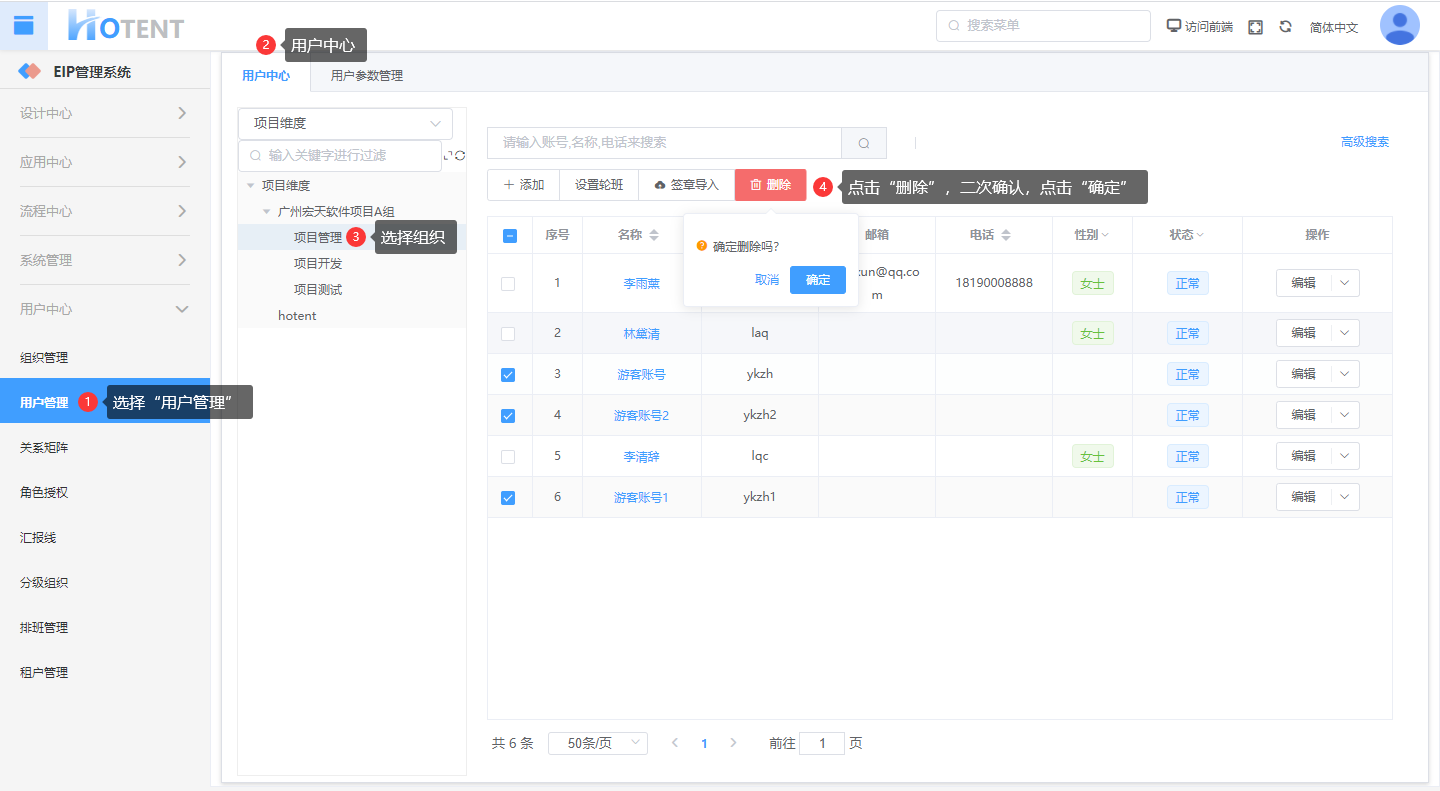
Task: Sort the 名称 column
Action: point(654,235)
